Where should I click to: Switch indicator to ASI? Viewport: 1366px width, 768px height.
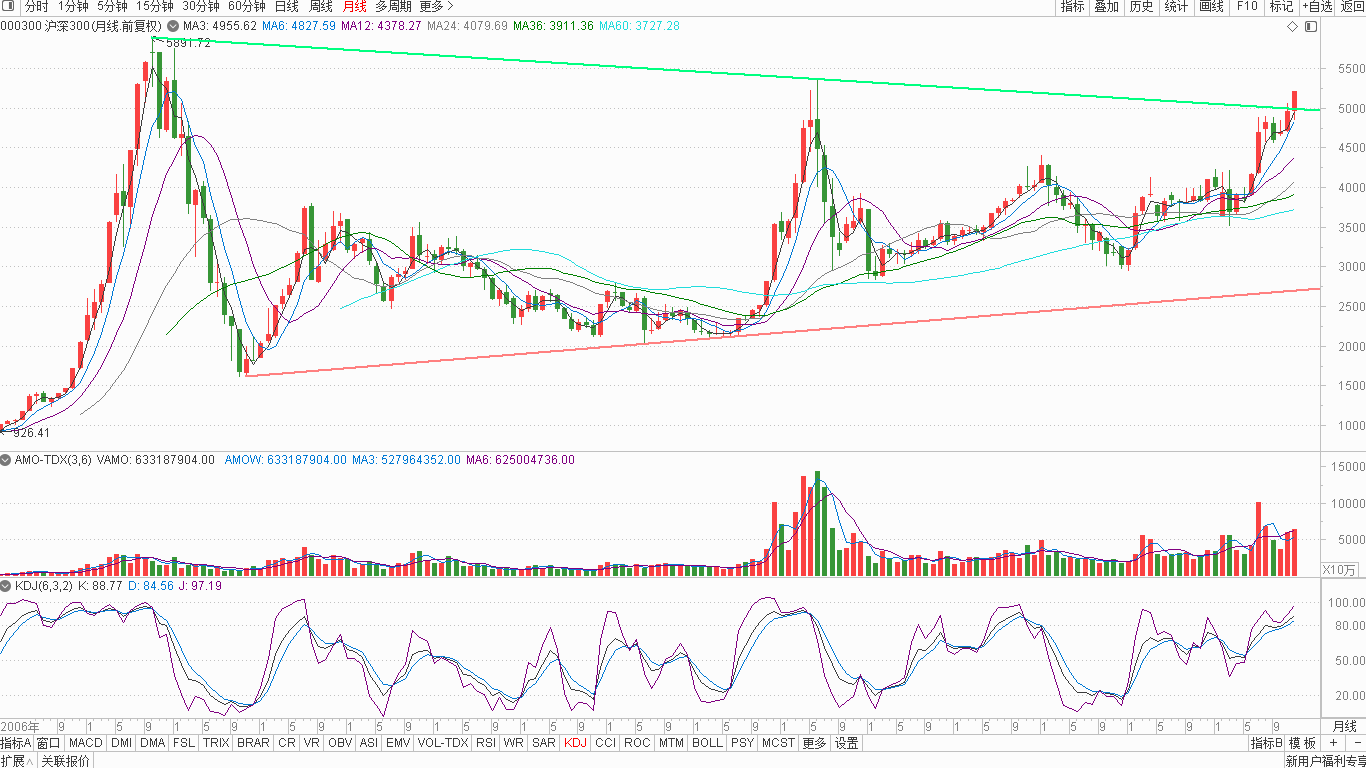pos(369,743)
